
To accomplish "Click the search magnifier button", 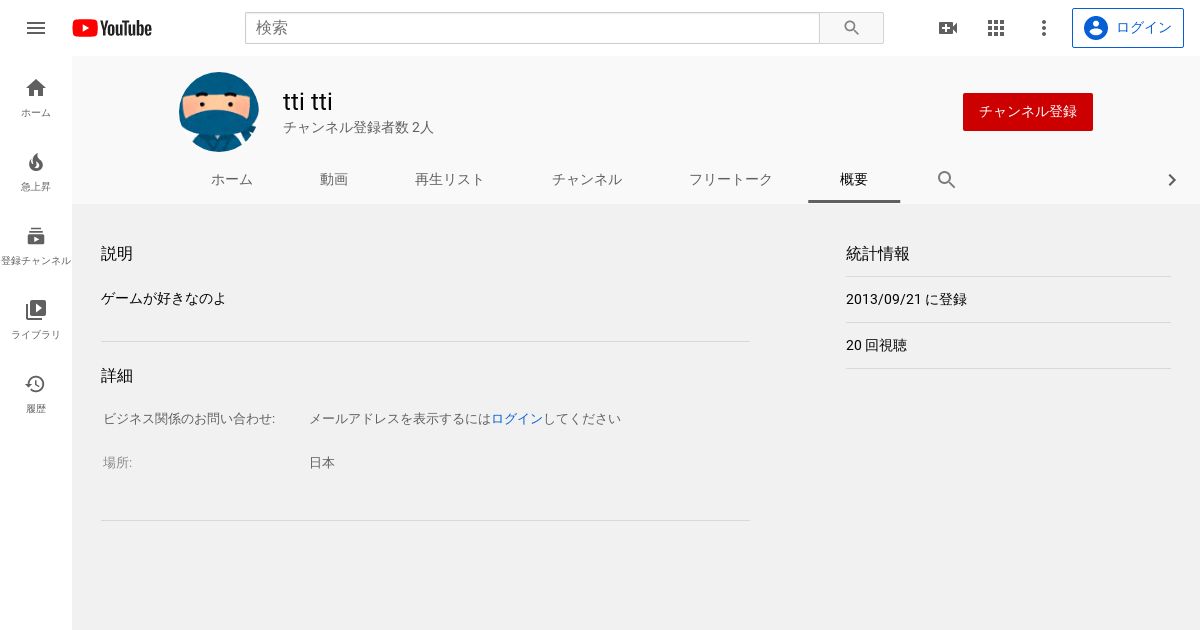I will (851, 28).
